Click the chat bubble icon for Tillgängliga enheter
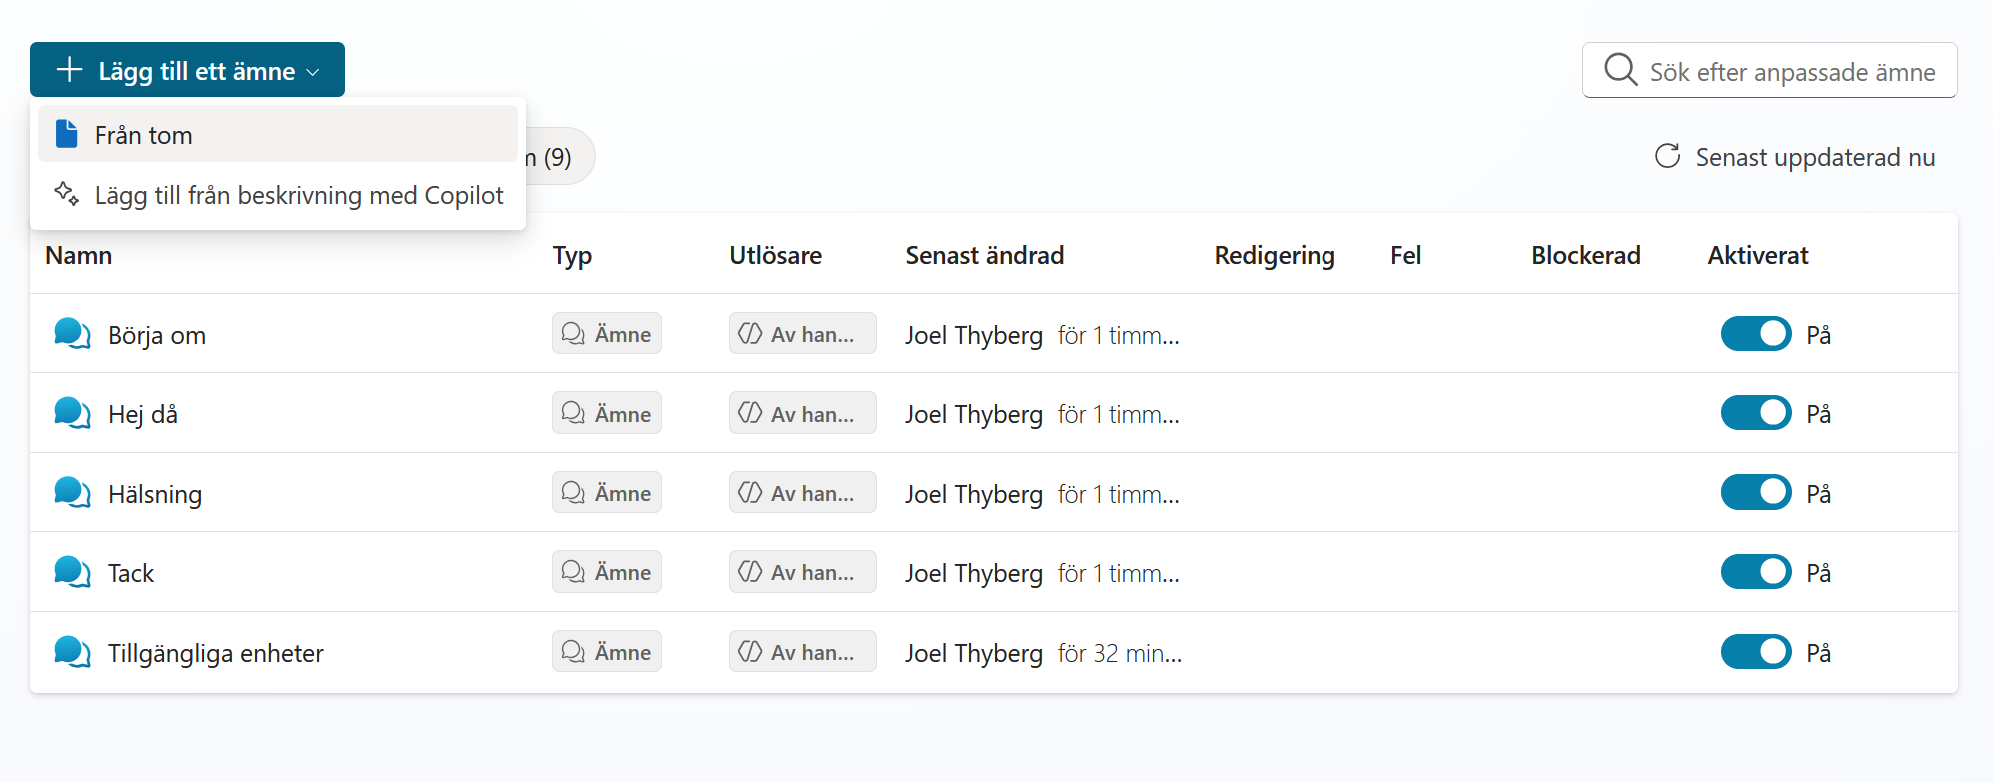The height and width of the screenshot is (782, 1993). pyautogui.click(x=72, y=652)
